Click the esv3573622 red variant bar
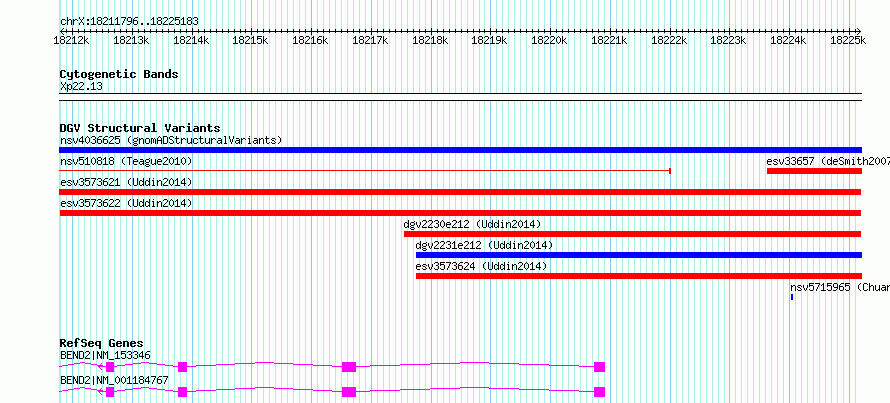The width and height of the screenshot is (890, 403). 460,213
